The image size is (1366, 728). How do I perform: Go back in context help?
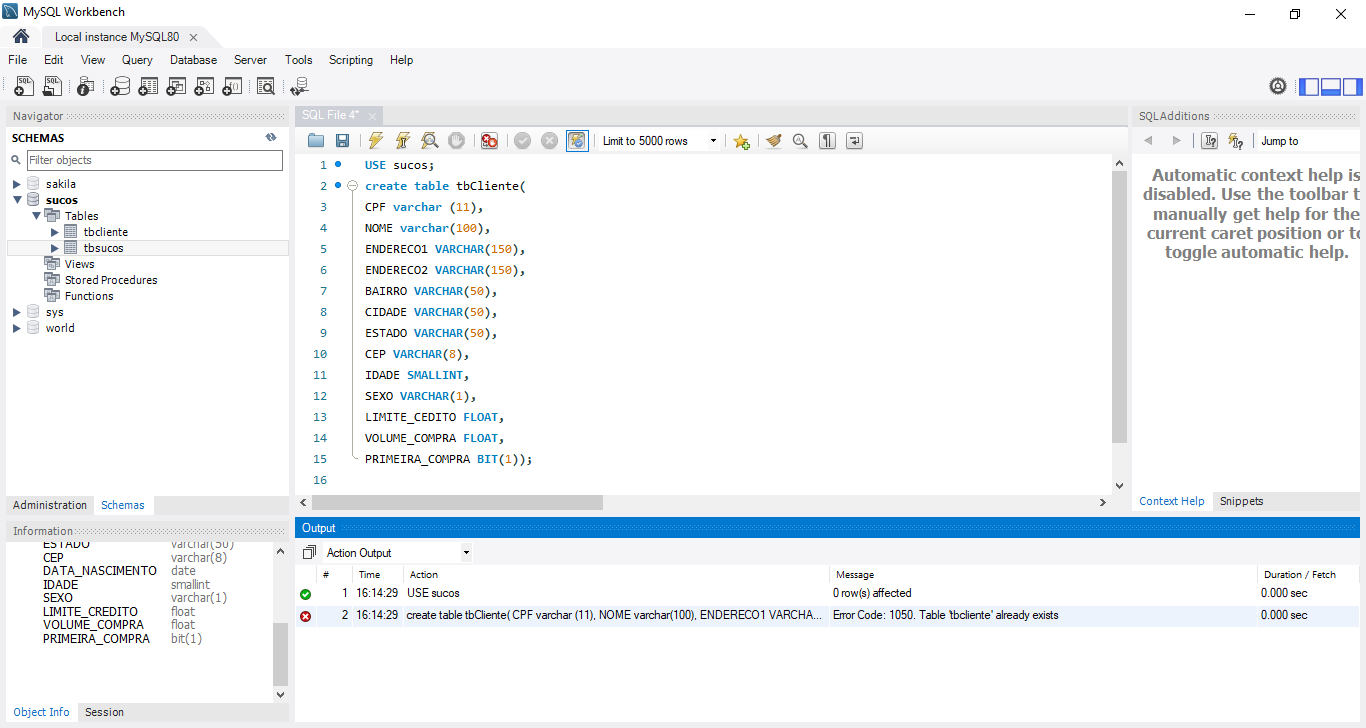coord(1148,141)
